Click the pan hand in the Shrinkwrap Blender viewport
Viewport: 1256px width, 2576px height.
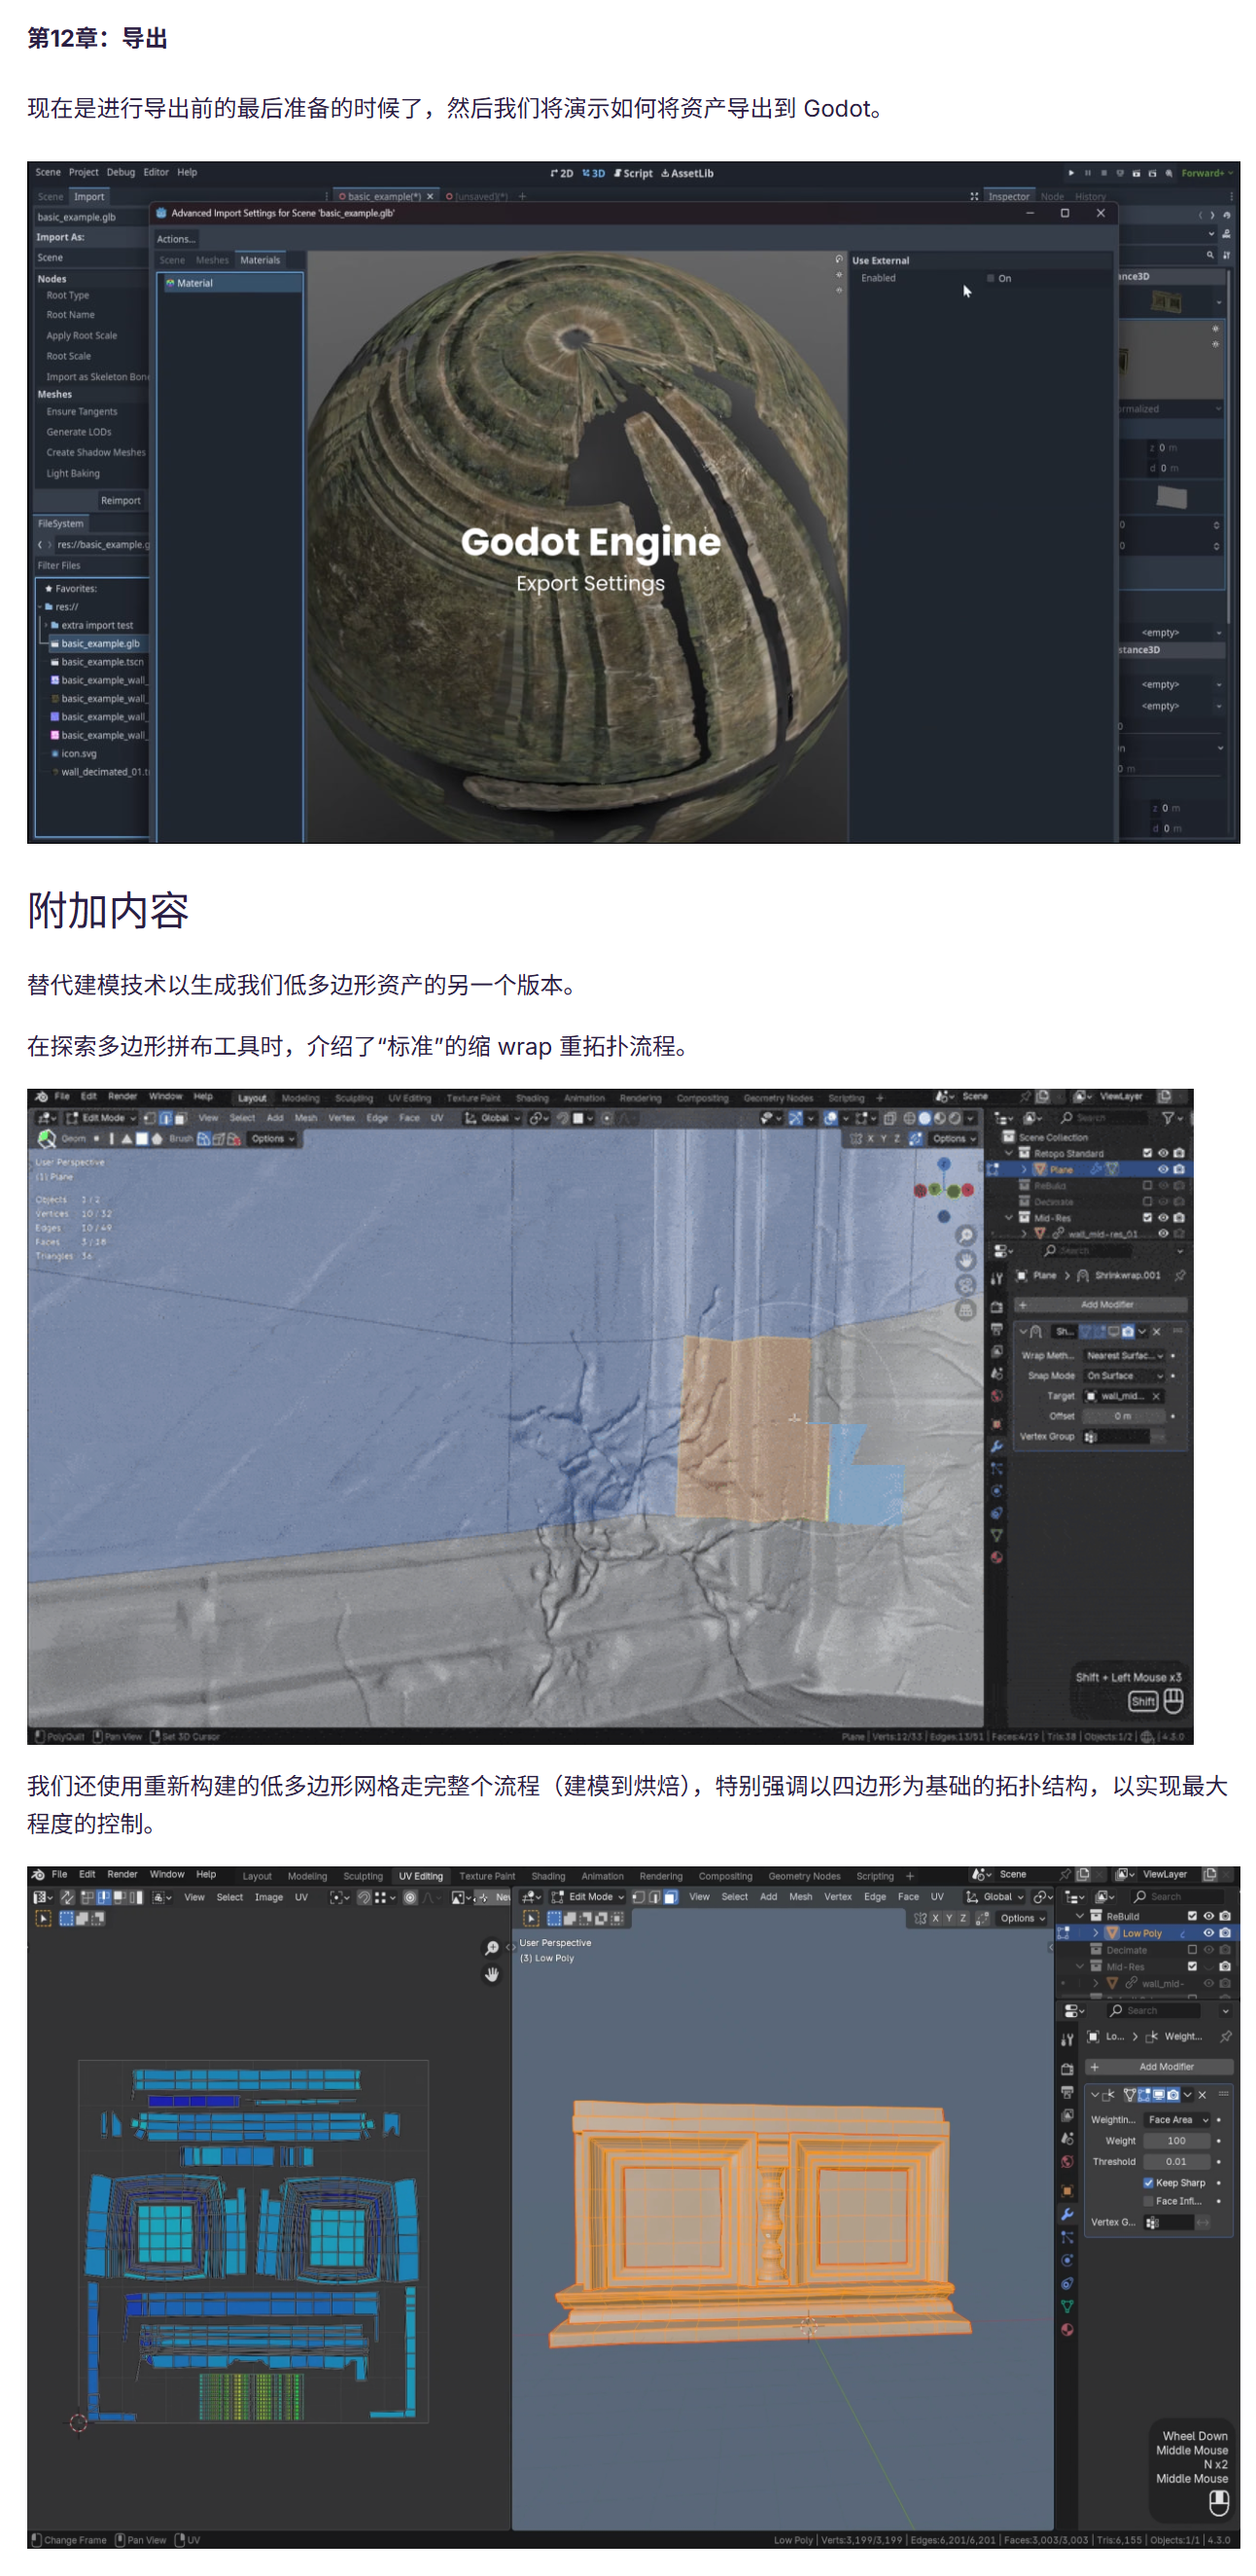(965, 1260)
